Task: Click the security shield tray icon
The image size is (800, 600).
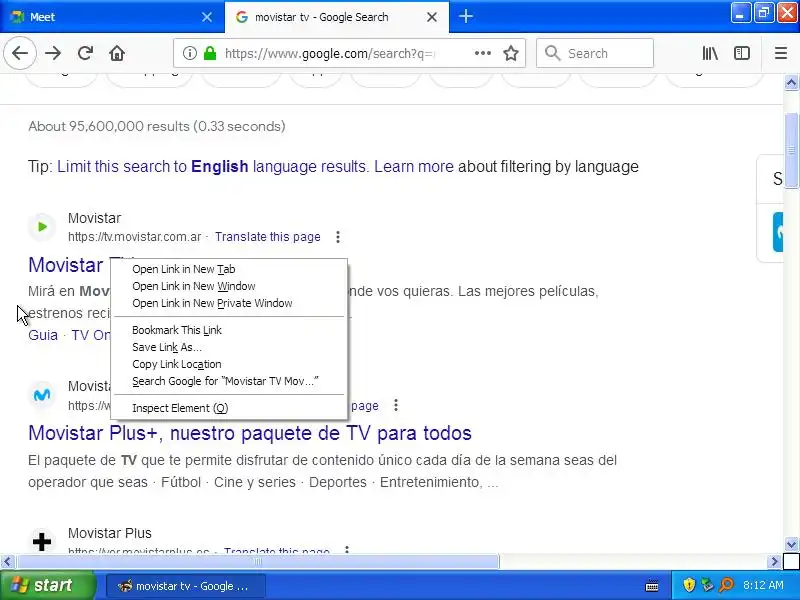Action: click(689, 585)
